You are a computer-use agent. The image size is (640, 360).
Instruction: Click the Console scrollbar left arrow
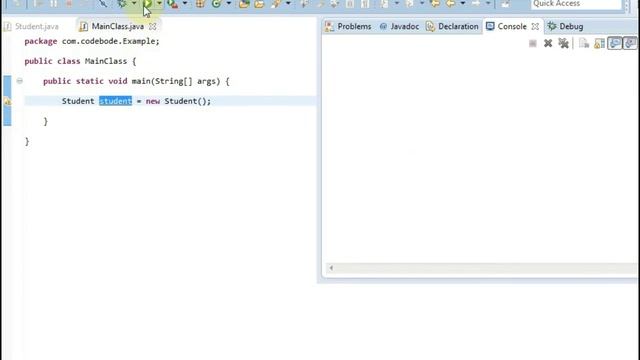point(331,268)
